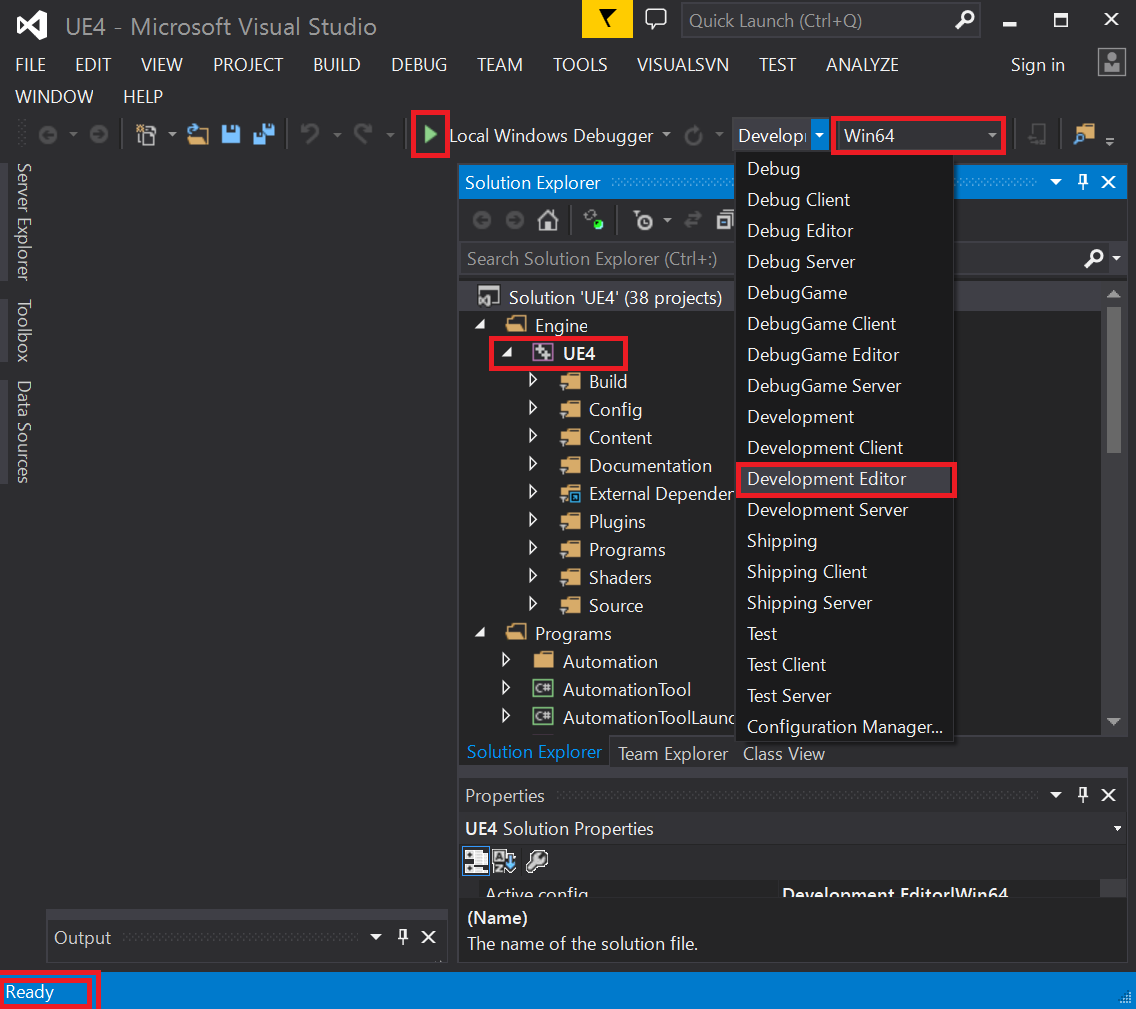Pin the Solution Explorer panel

[x=1083, y=182]
